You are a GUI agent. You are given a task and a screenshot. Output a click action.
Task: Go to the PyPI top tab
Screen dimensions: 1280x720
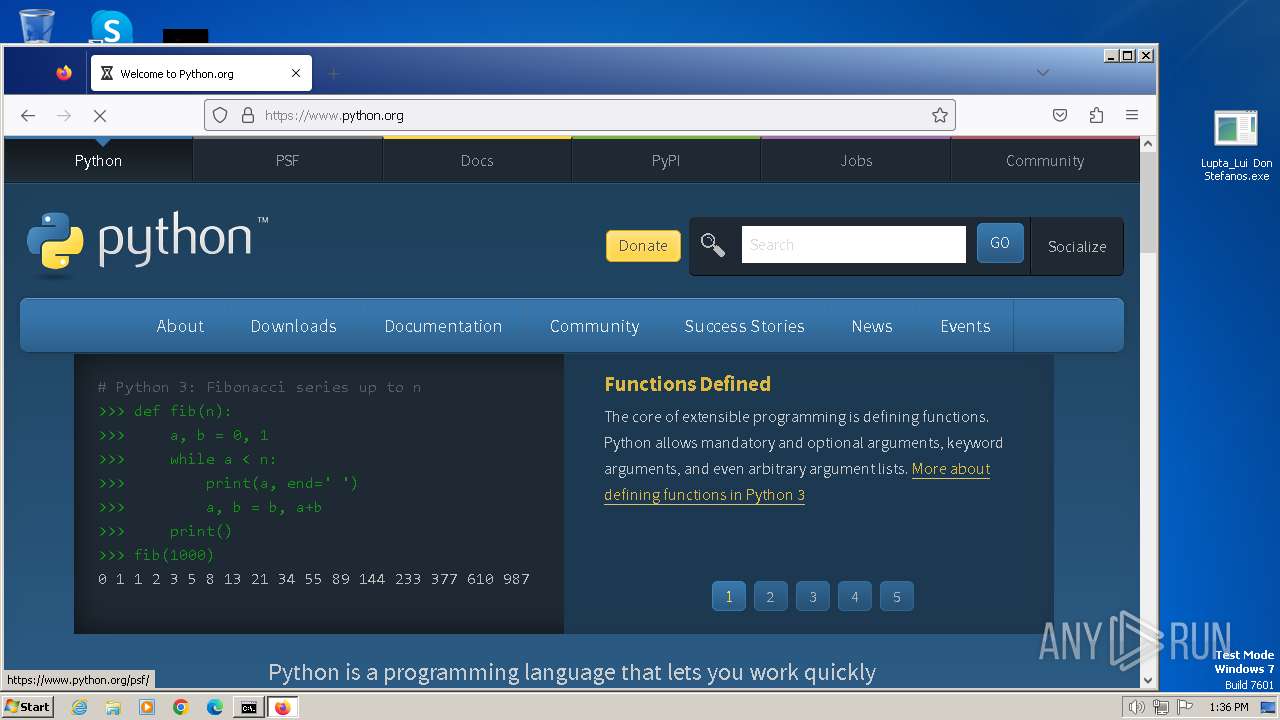pos(666,160)
